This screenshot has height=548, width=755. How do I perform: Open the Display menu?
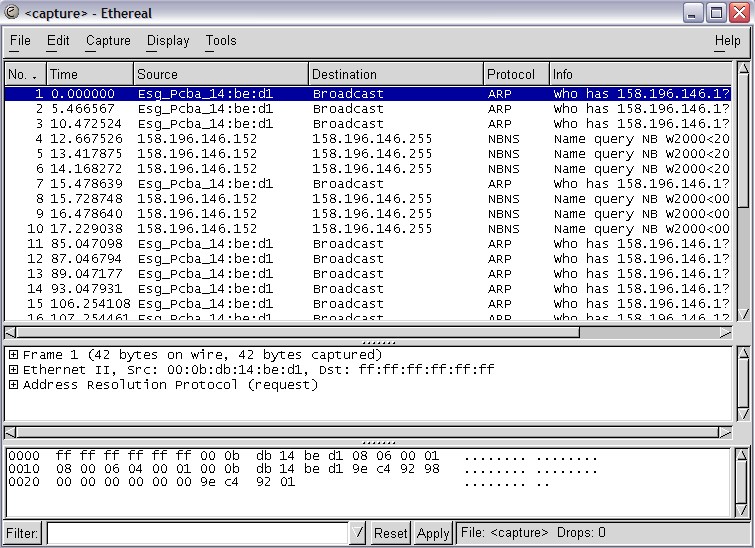168,41
